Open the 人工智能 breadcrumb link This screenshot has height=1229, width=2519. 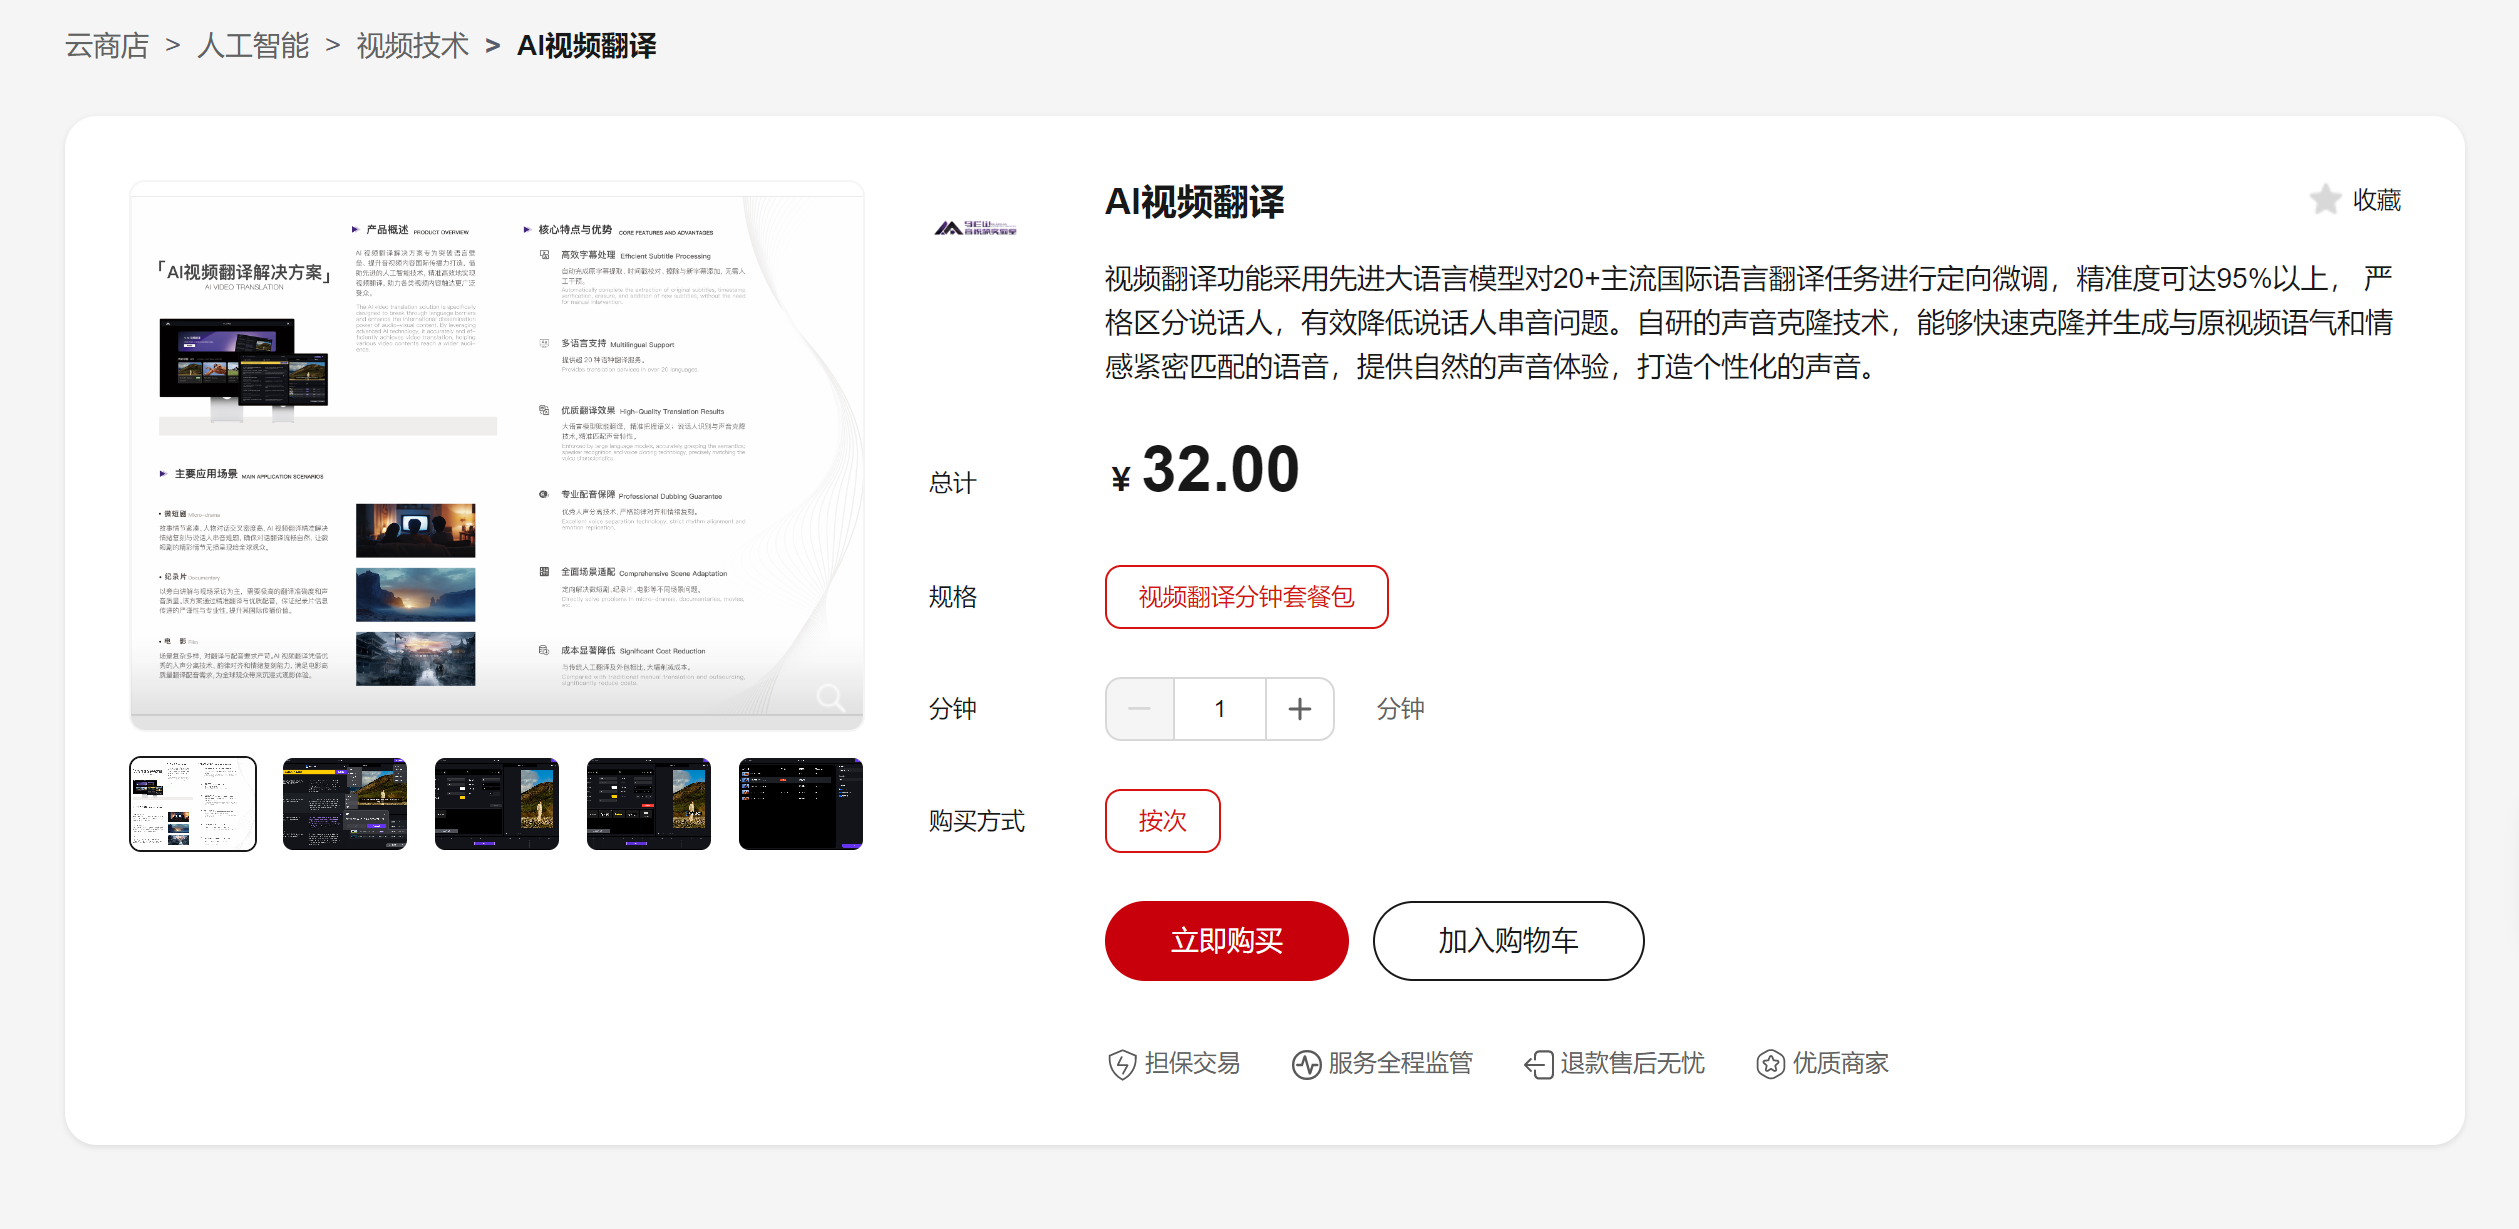(253, 45)
